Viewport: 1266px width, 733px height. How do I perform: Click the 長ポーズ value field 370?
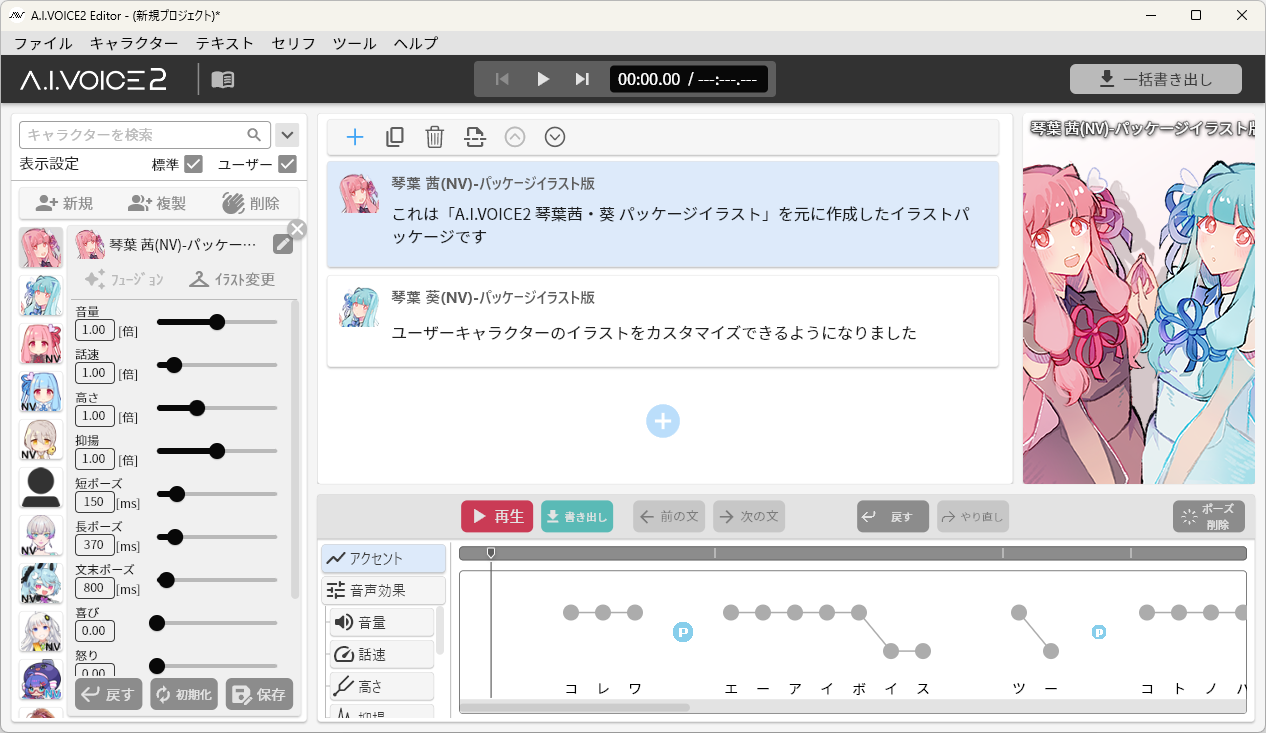tap(95, 545)
